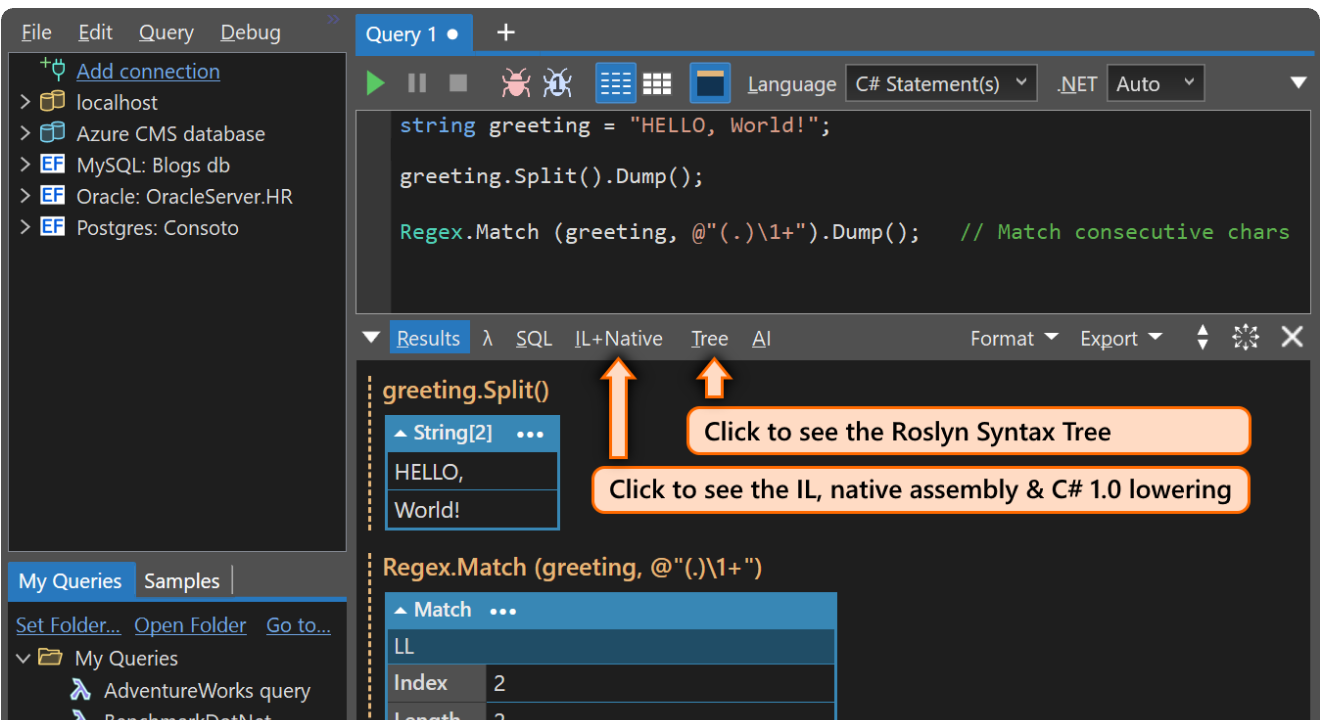This screenshot has height=720, width=1322.
Task: Attach debugger using the numbered bug icon
Action: [x=557, y=84]
